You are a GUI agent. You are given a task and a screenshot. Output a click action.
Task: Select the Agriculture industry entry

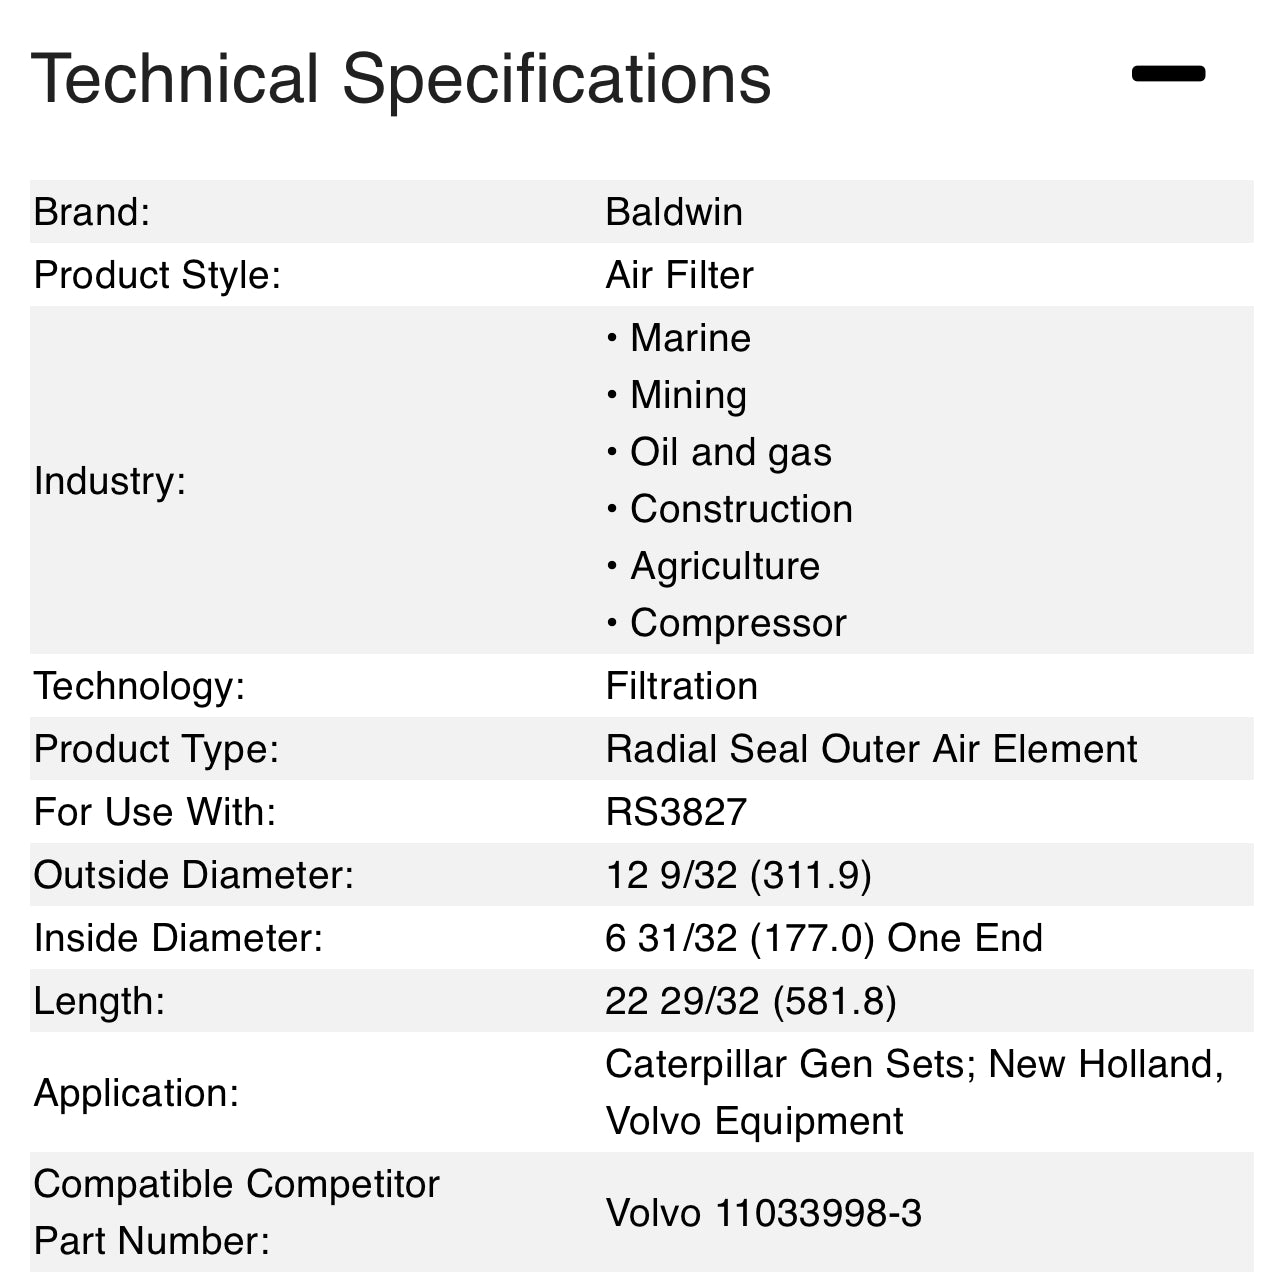click(x=724, y=566)
